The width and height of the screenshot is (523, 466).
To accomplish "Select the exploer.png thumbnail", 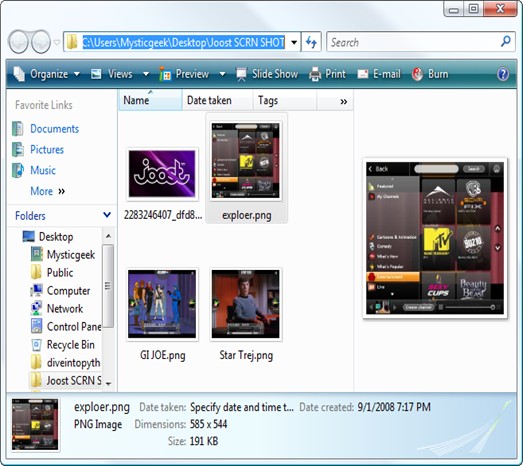I will click(246, 160).
